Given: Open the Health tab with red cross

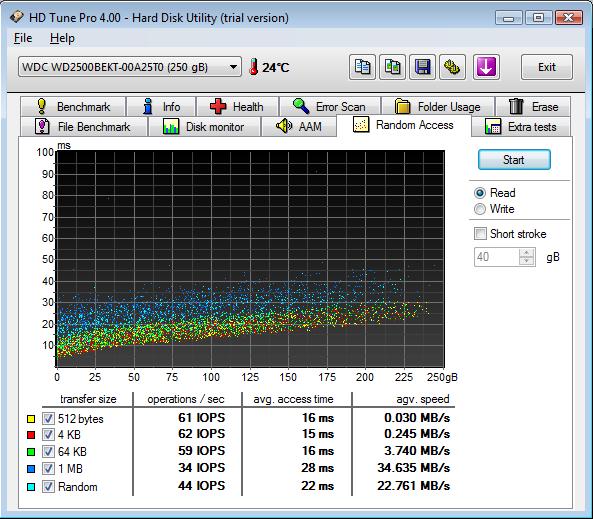Looking at the screenshot, I should click(238, 106).
